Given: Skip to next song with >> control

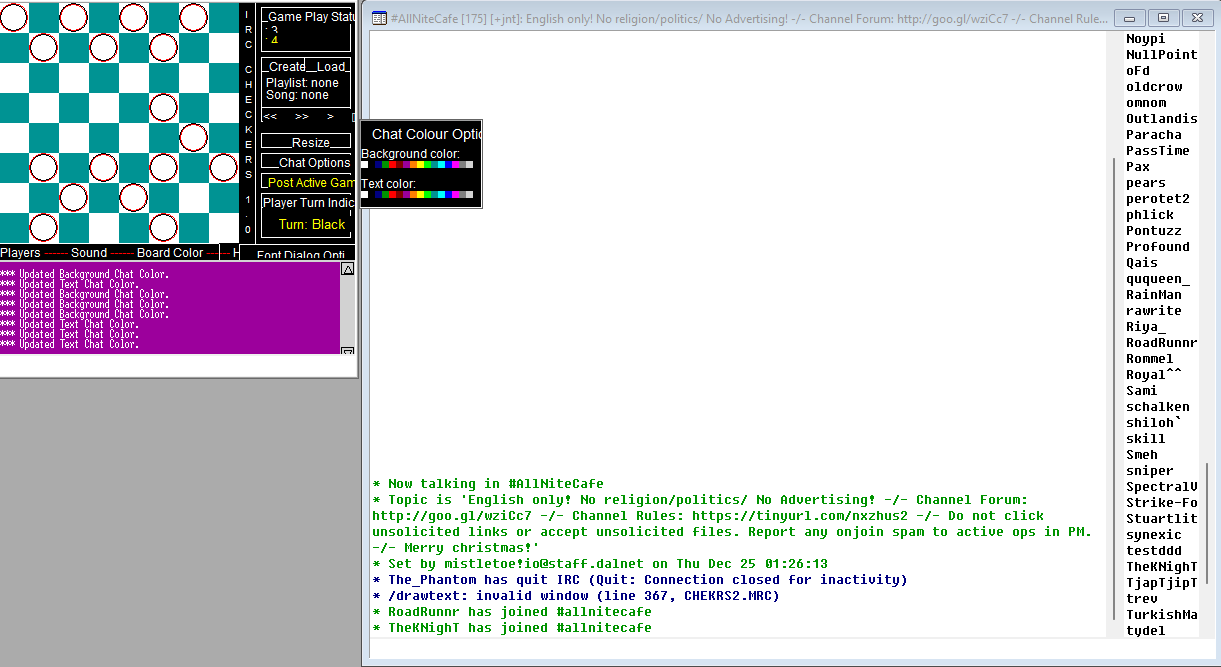Looking at the screenshot, I should (302, 117).
